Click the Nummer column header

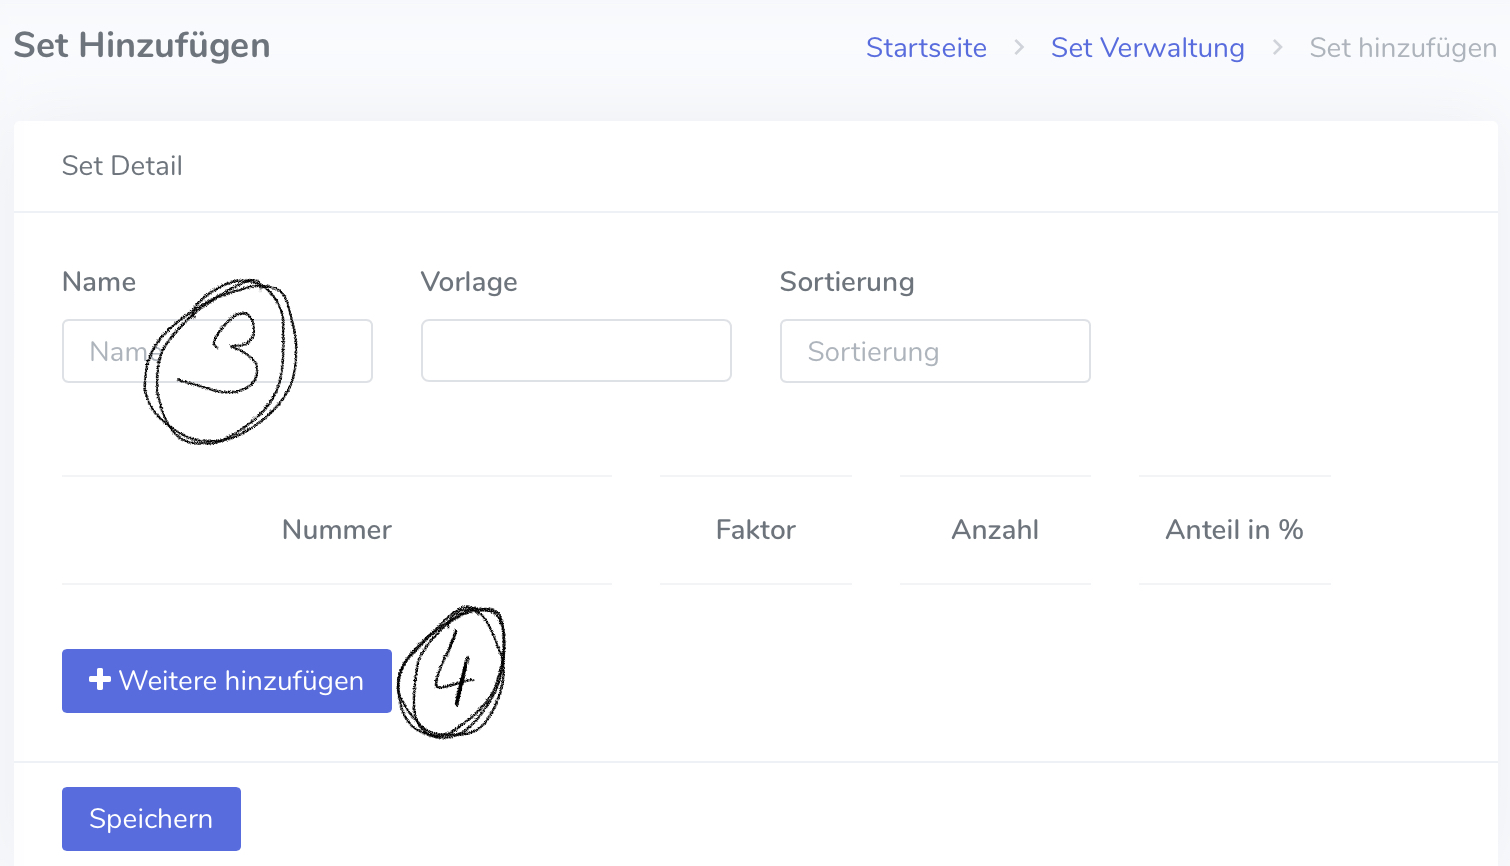point(336,530)
